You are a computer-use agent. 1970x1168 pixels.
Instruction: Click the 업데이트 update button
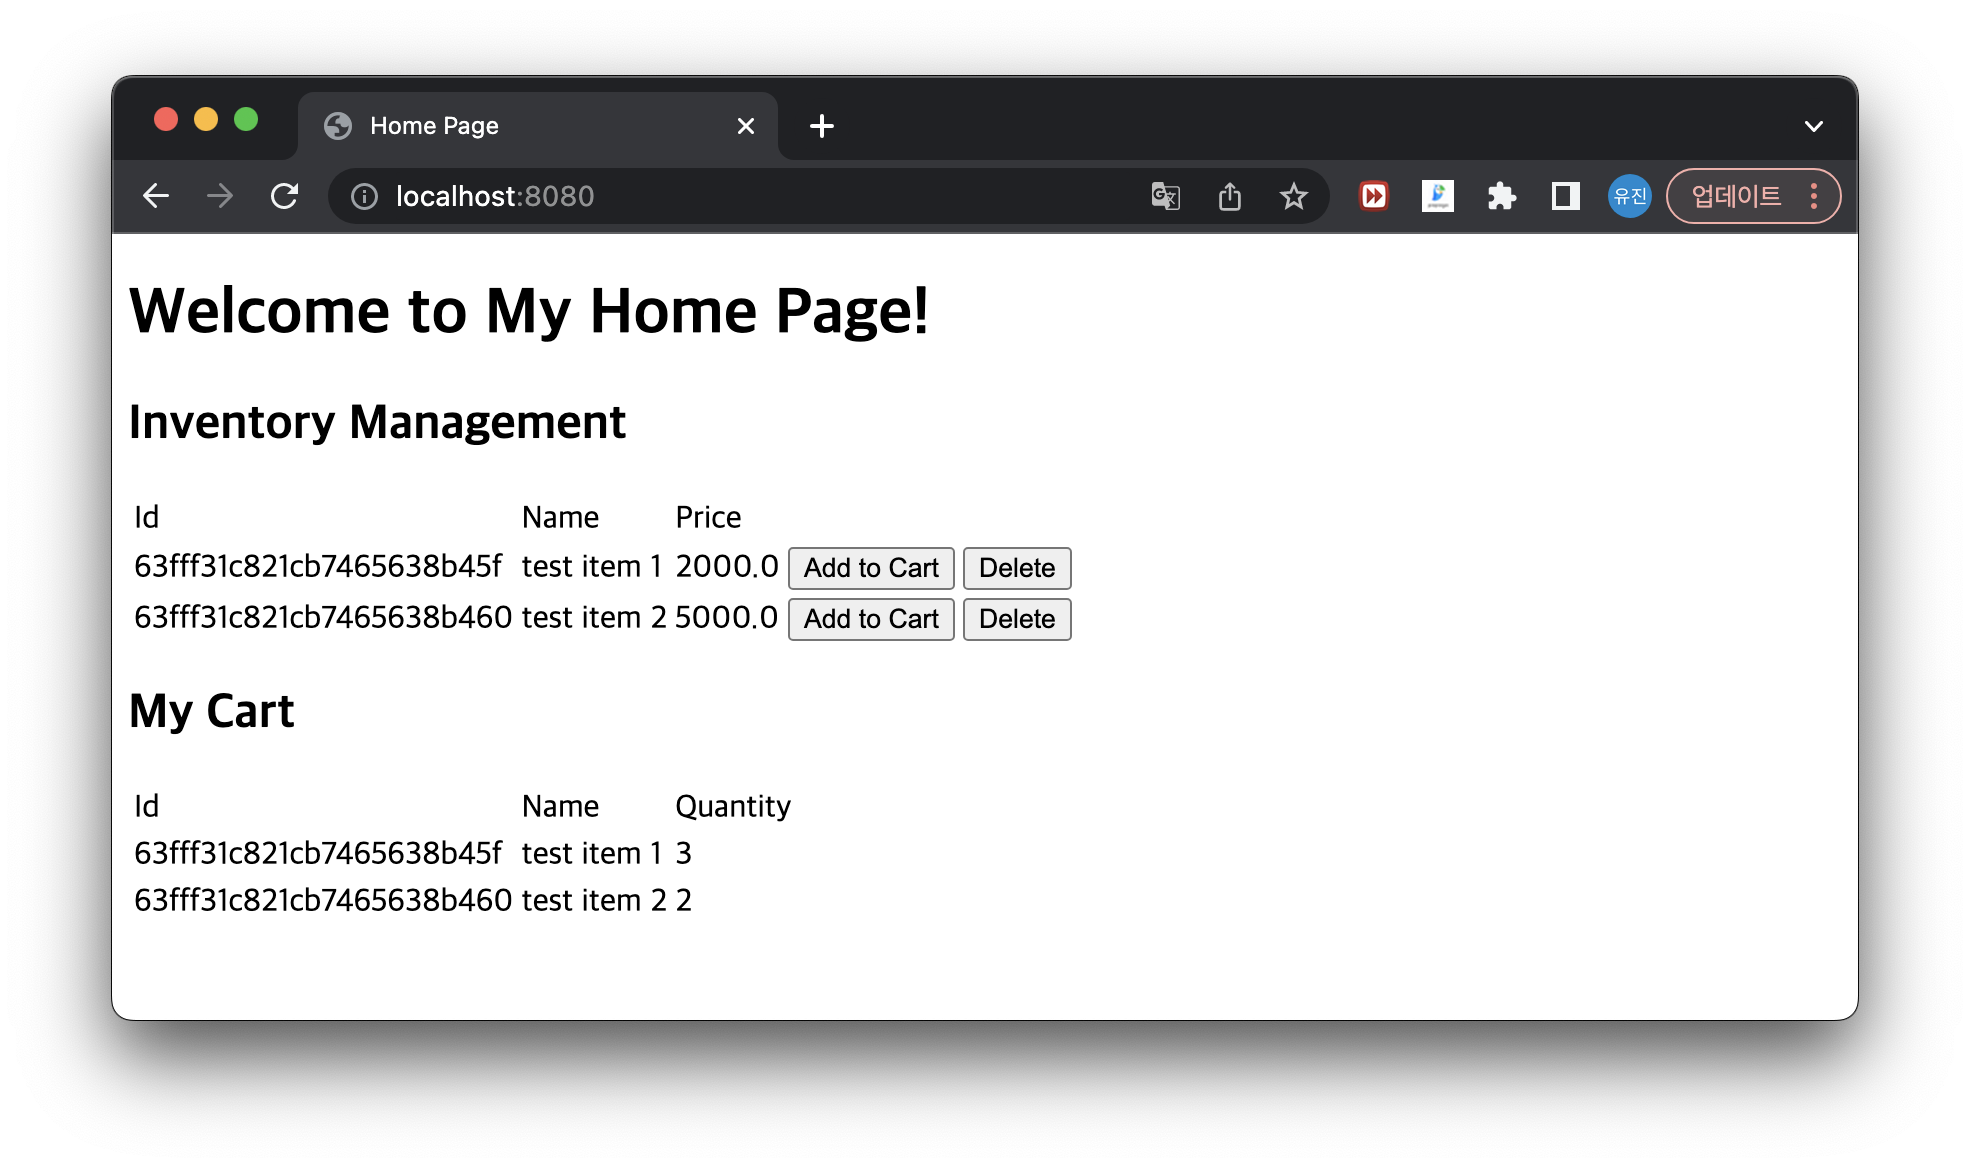point(1736,196)
